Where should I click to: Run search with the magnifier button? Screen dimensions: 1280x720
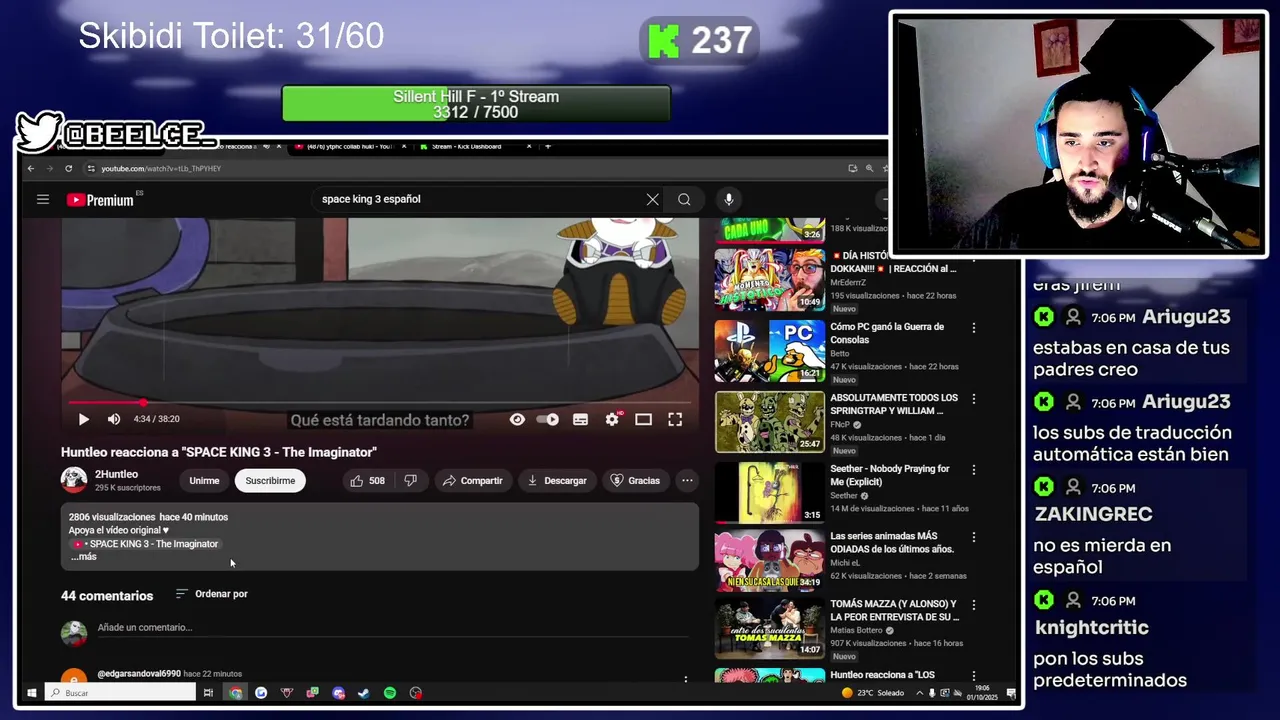pos(684,199)
